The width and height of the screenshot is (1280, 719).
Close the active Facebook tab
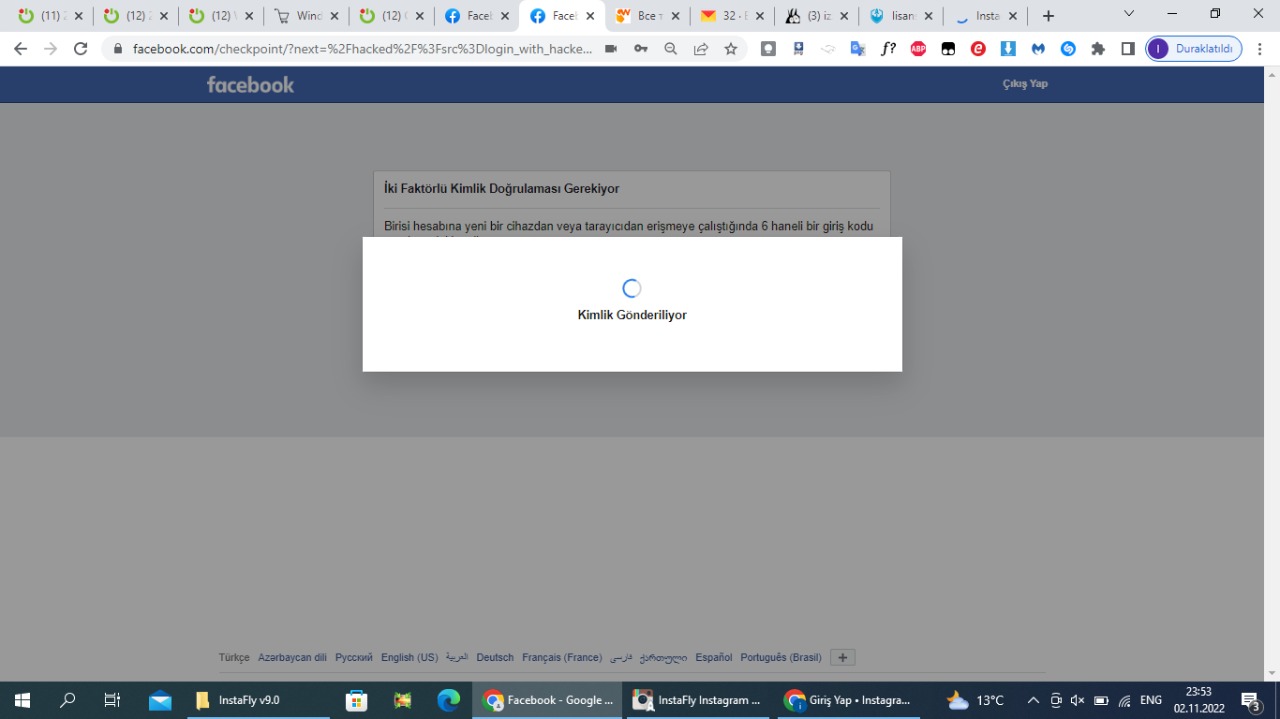coord(590,16)
